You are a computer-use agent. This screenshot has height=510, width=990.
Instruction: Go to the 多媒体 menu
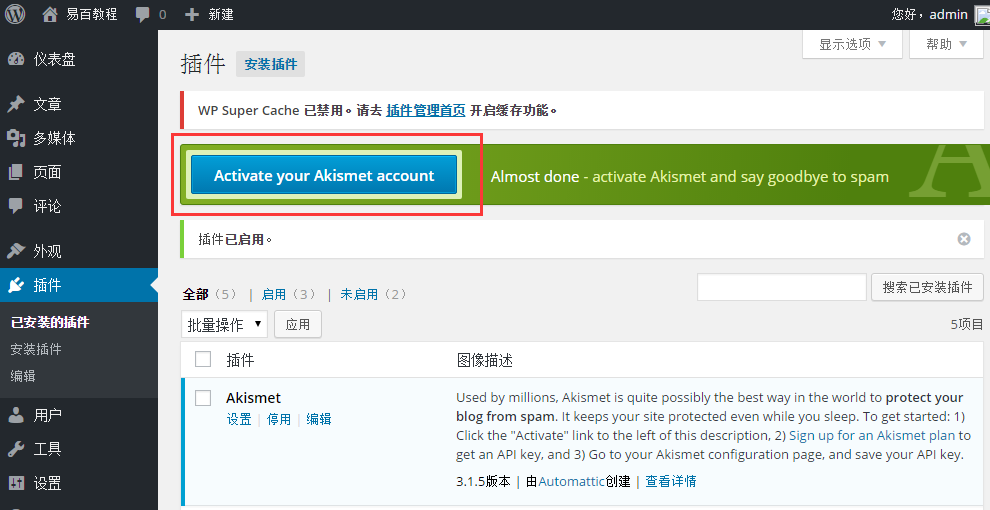pos(79,138)
